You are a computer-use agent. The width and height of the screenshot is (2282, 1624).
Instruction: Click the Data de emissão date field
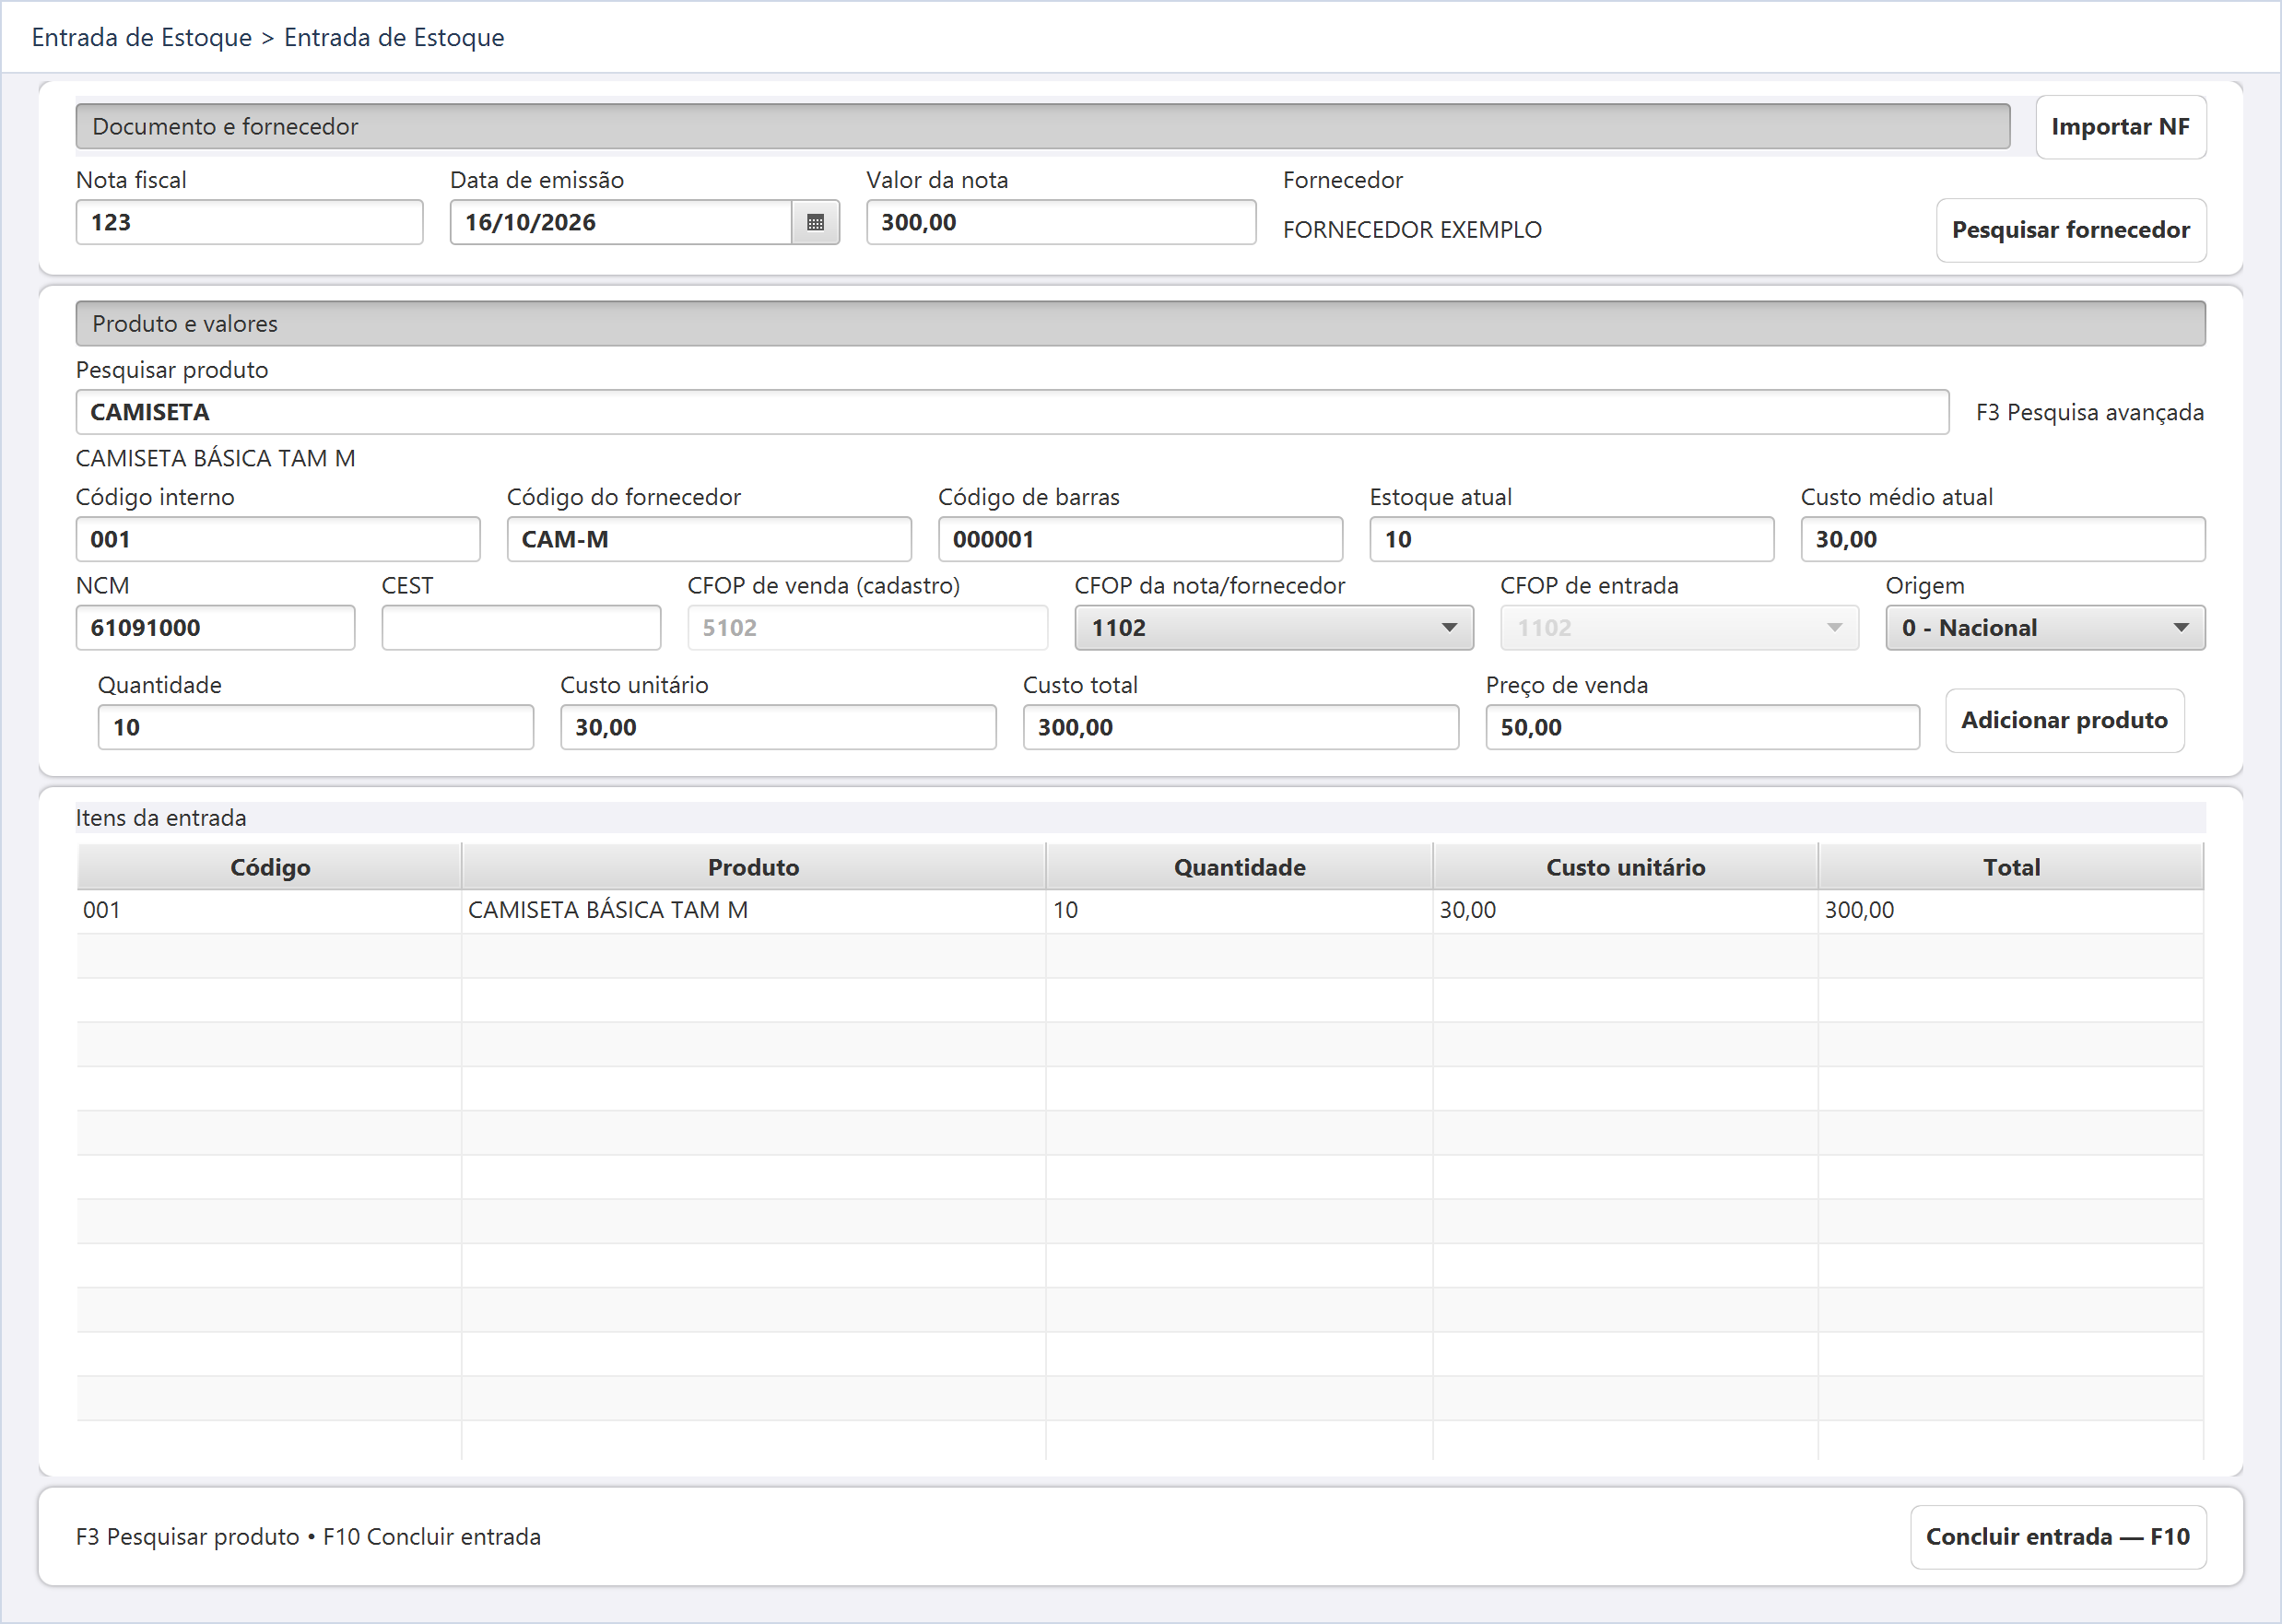pos(621,222)
